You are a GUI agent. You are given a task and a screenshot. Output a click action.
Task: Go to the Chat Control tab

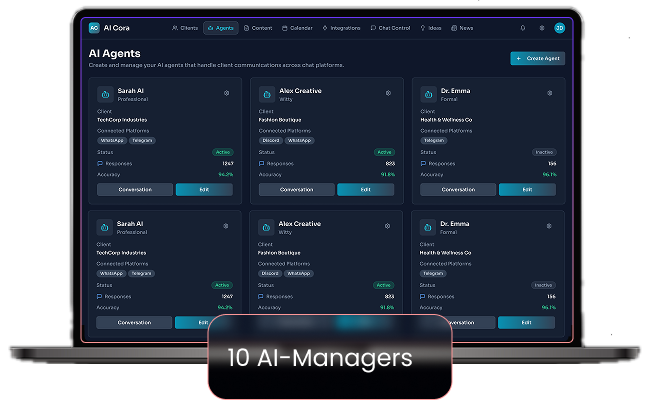[x=391, y=28]
